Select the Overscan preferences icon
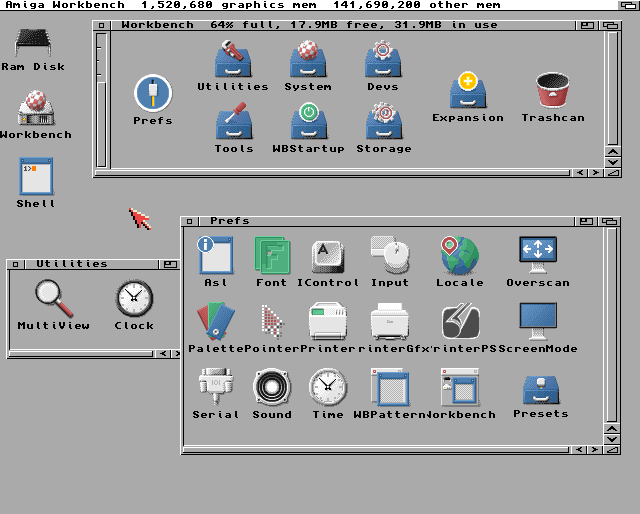 coord(538,256)
